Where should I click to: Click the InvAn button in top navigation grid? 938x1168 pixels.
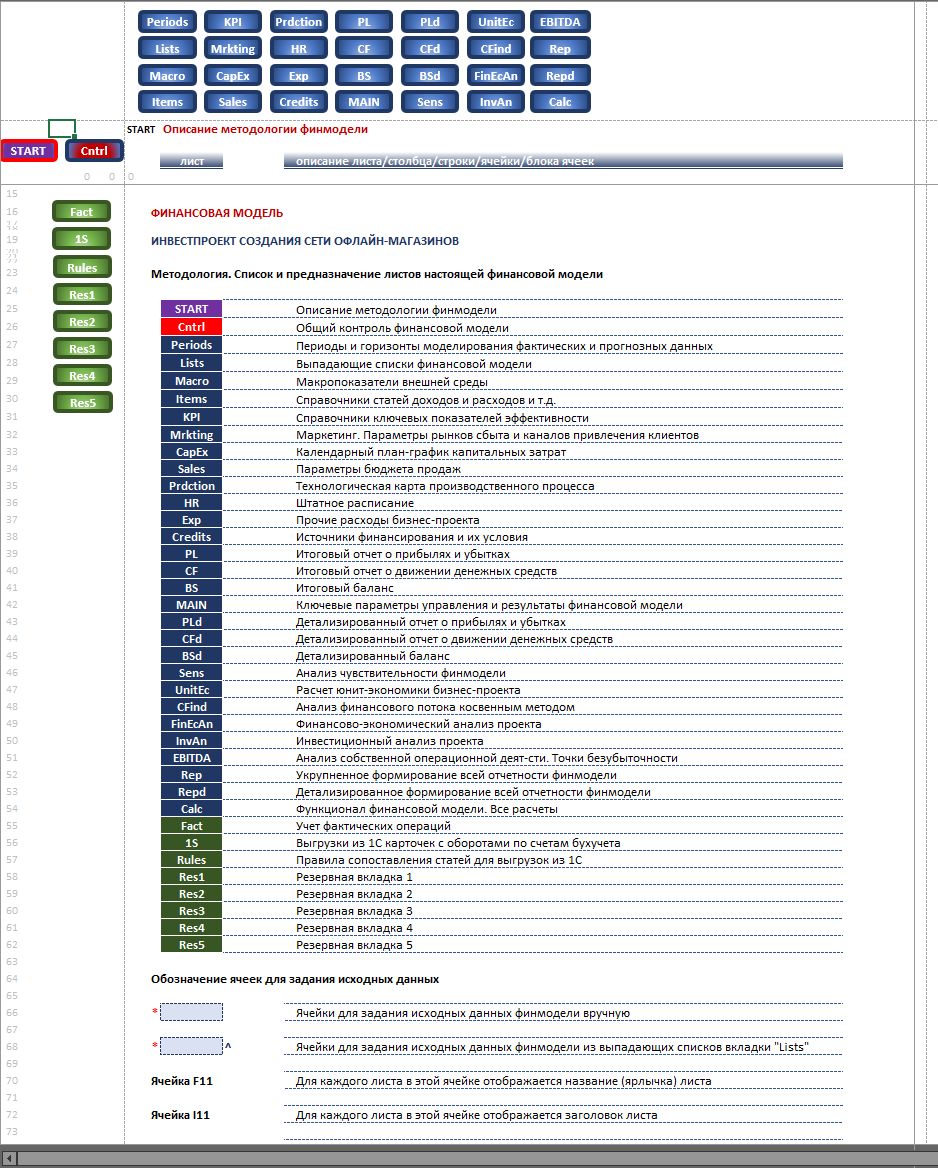coord(496,102)
